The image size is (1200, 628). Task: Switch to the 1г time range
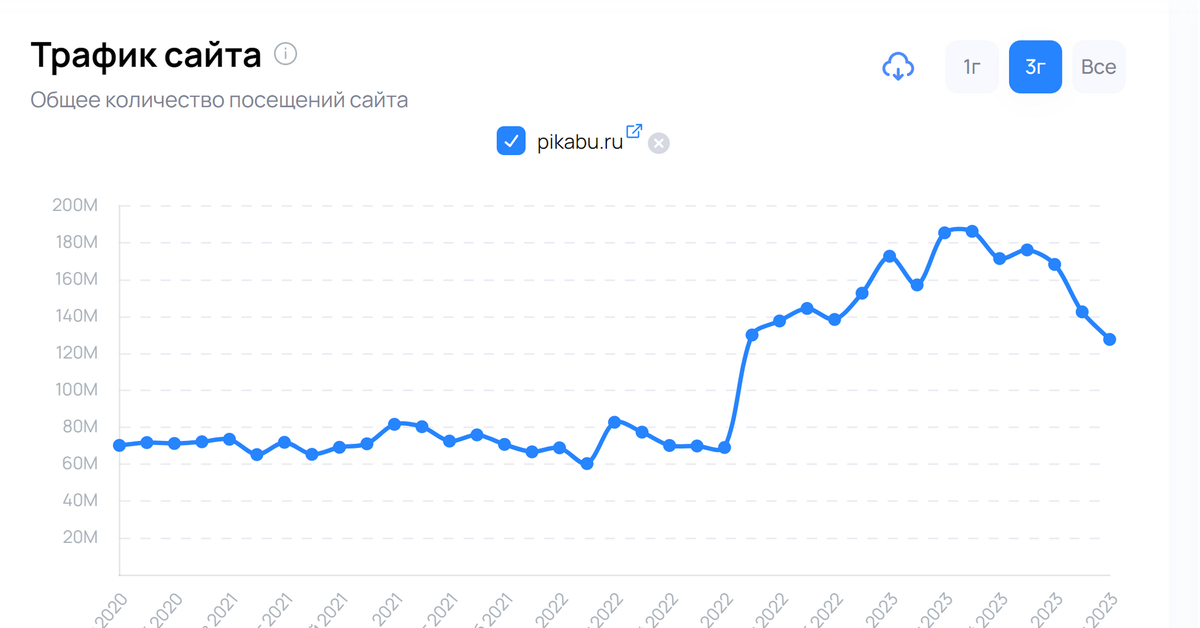971,67
